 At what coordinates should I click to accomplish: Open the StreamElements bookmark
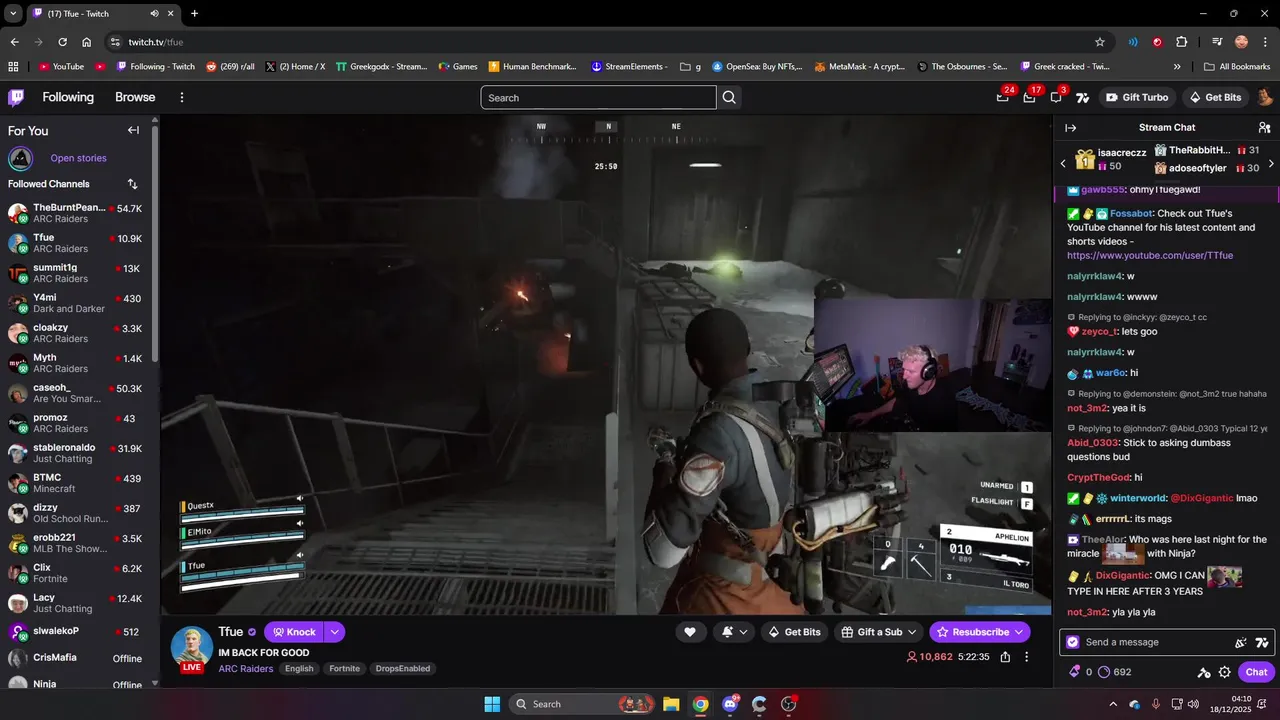629,67
